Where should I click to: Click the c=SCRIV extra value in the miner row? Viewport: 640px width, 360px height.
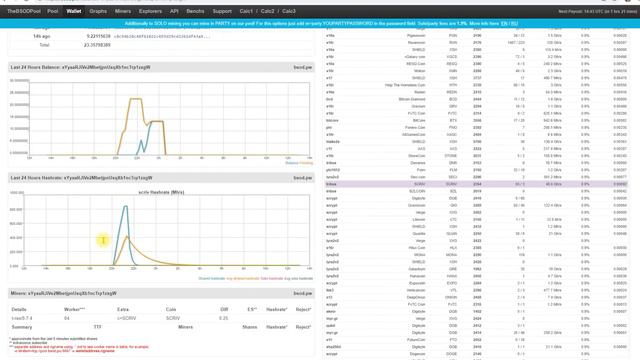coord(127,318)
